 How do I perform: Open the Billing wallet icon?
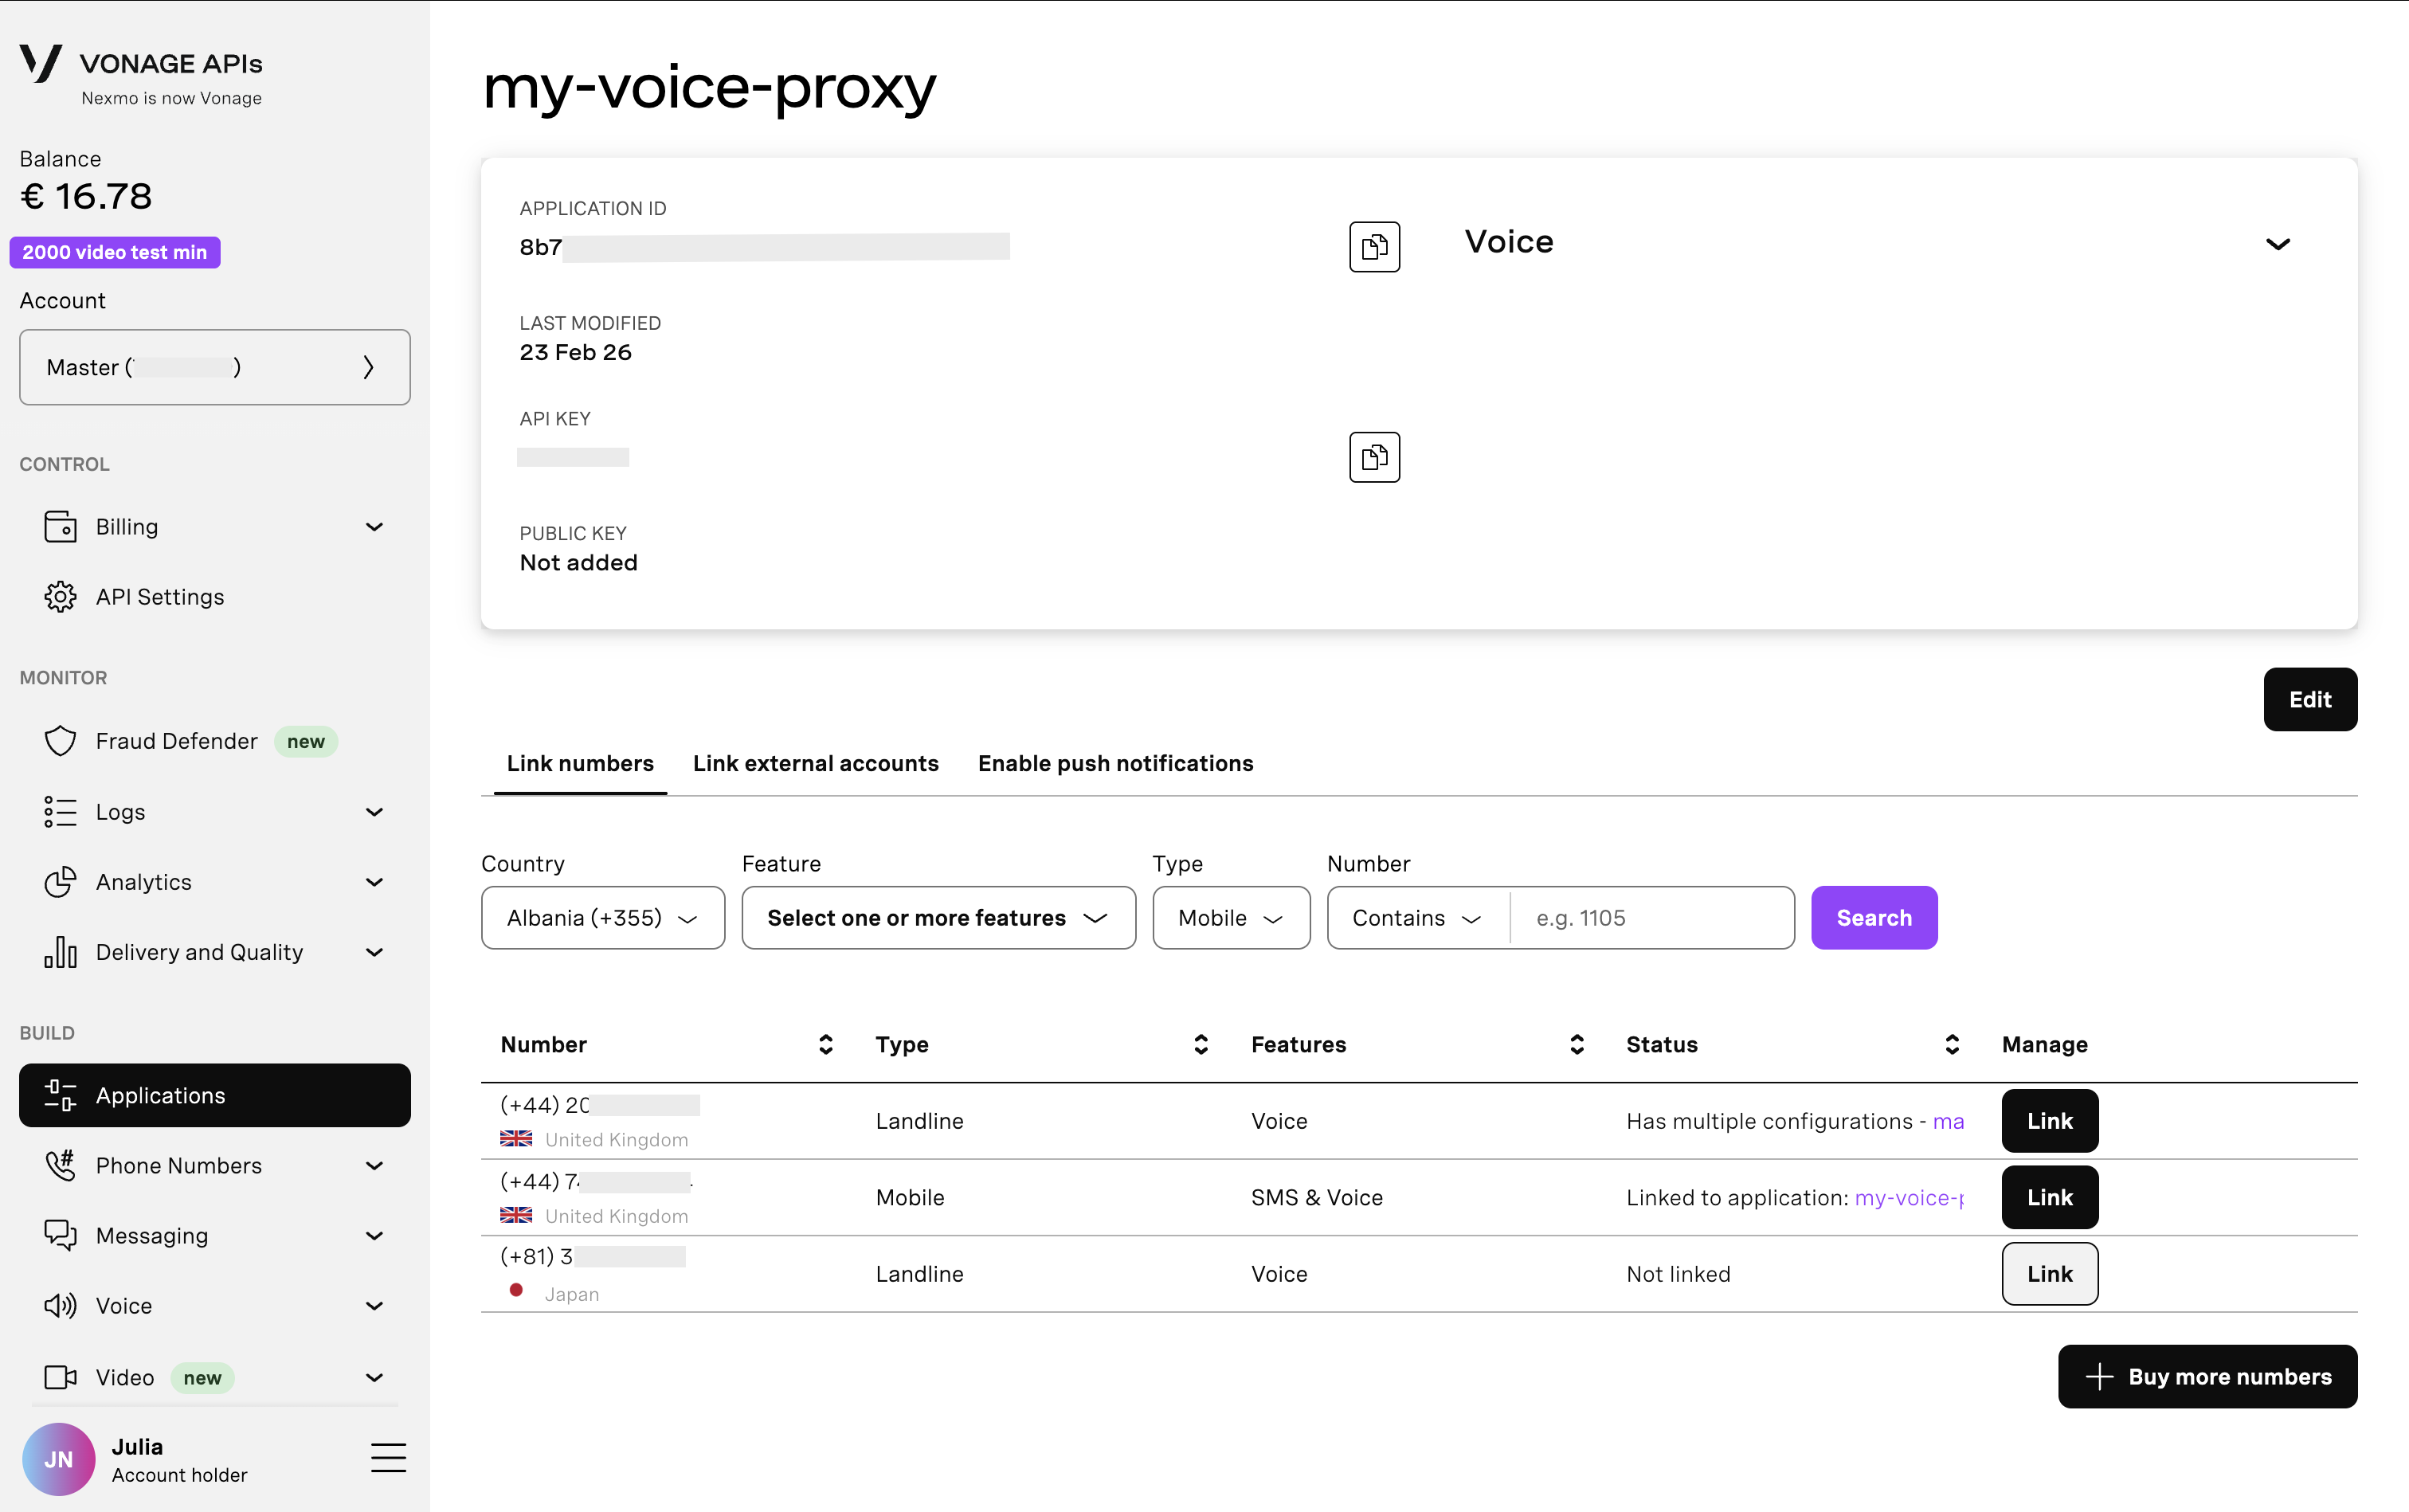[60, 526]
